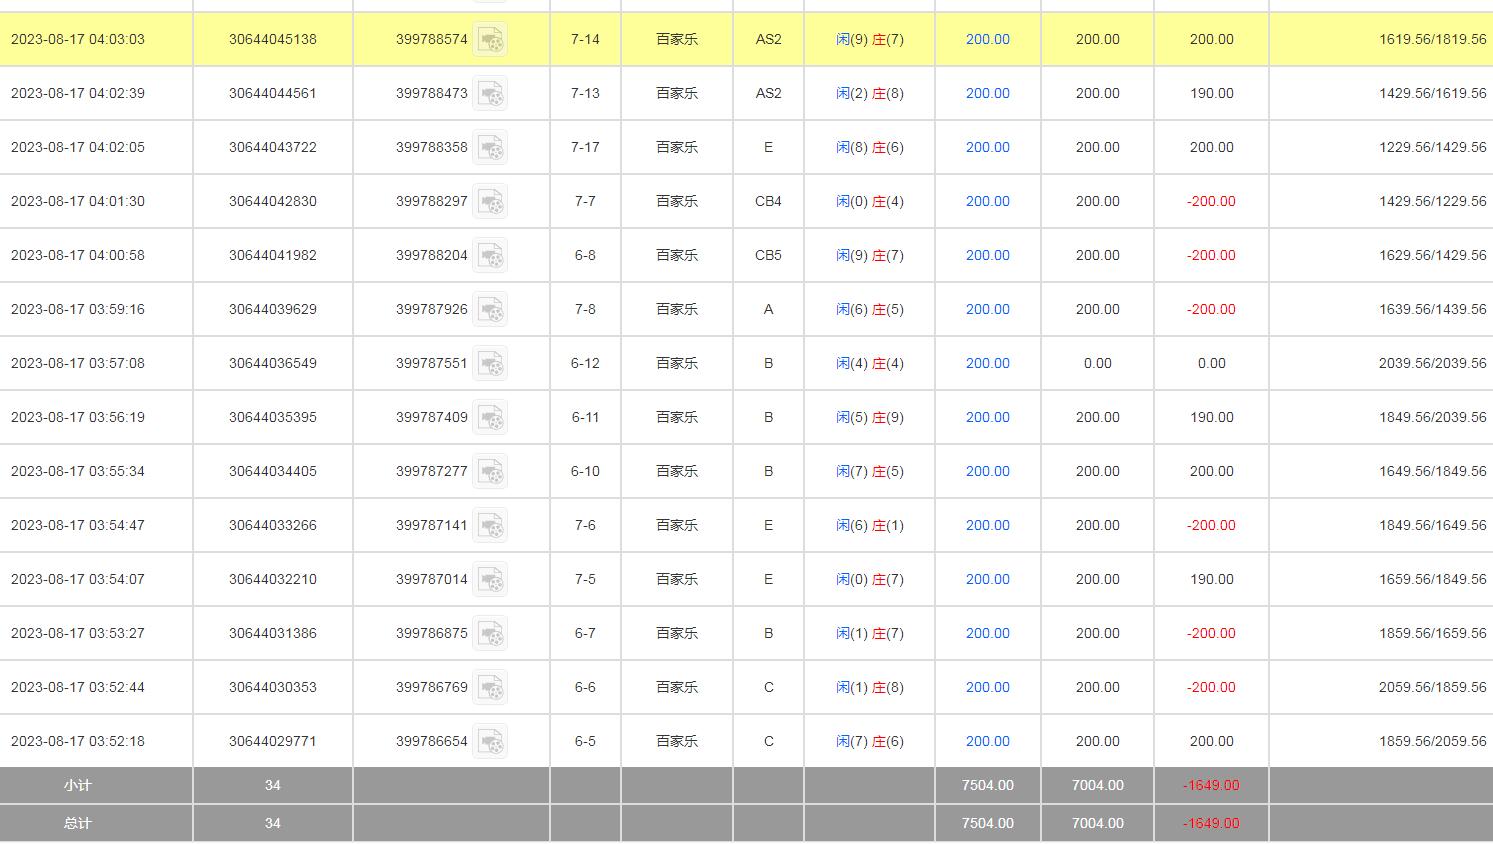Click blue 200.00 bet link for order 30644034405
The height and width of the screenshot is (844, 1493).
(988, 471)
